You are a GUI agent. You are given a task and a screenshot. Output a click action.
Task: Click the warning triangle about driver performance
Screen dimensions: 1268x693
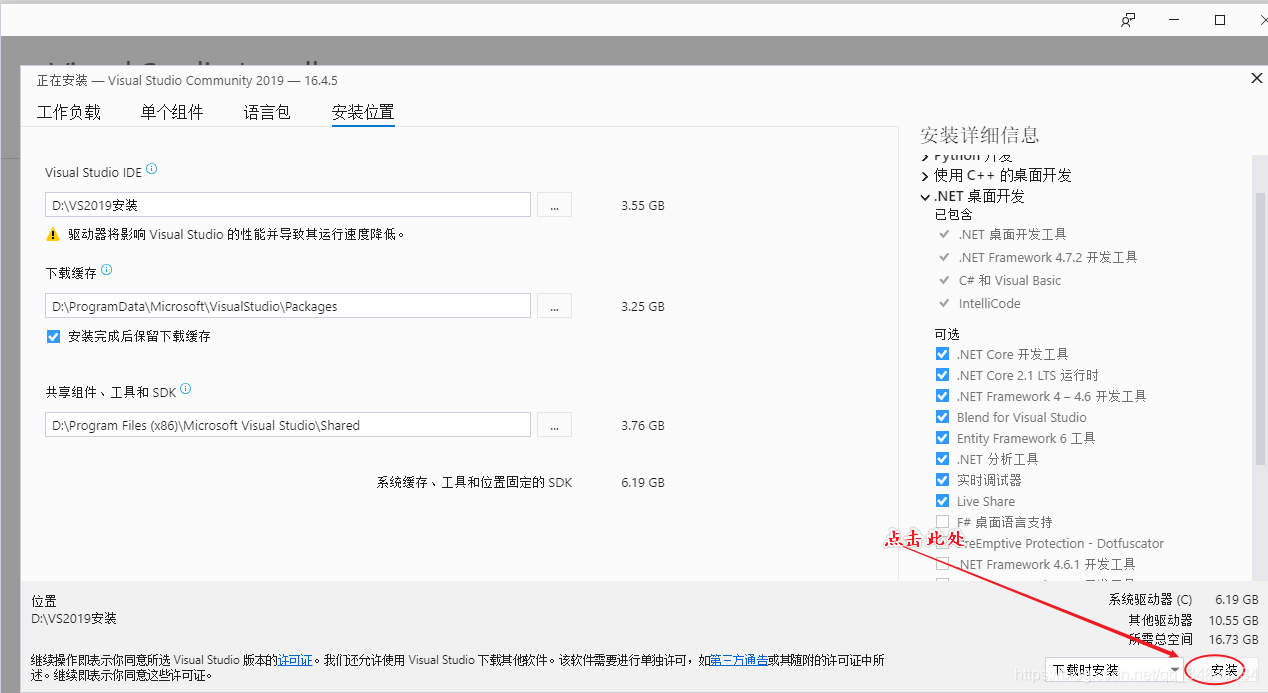coord(53,233)
